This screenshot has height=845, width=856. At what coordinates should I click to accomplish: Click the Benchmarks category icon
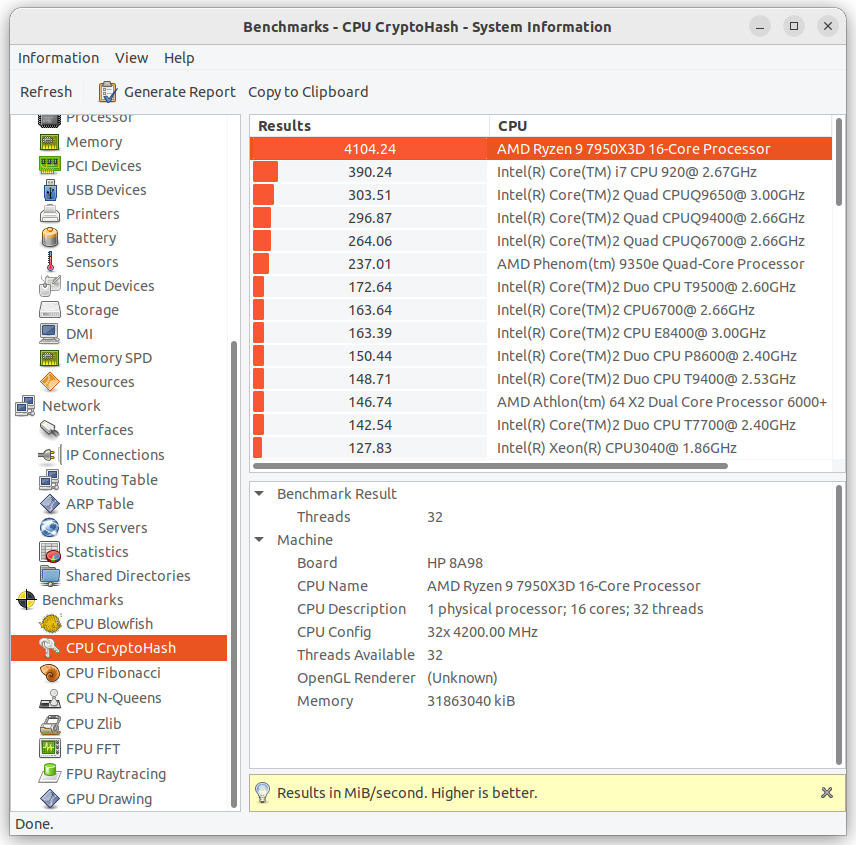(25, 600)
